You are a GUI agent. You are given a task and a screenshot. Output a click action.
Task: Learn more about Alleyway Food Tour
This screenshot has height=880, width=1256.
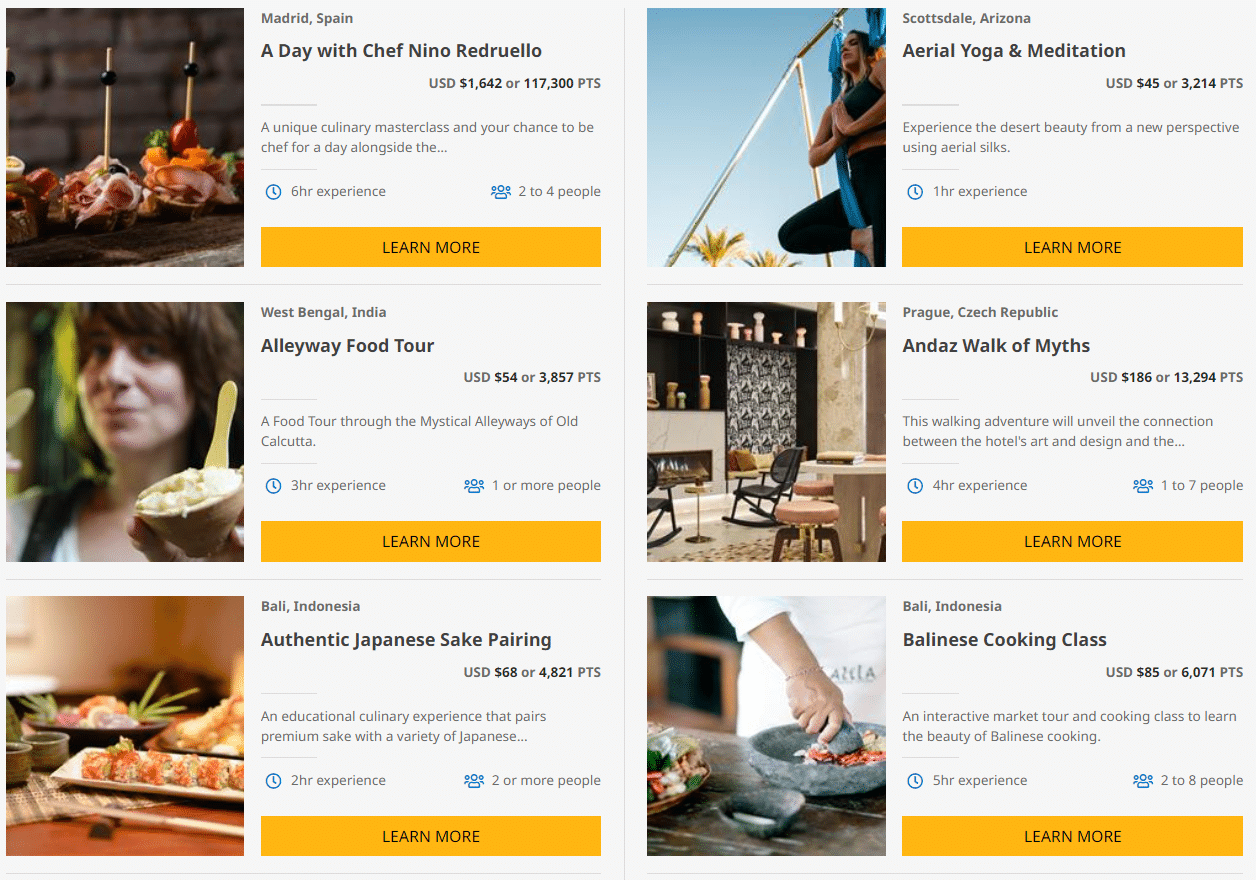(x=431, y=541)
